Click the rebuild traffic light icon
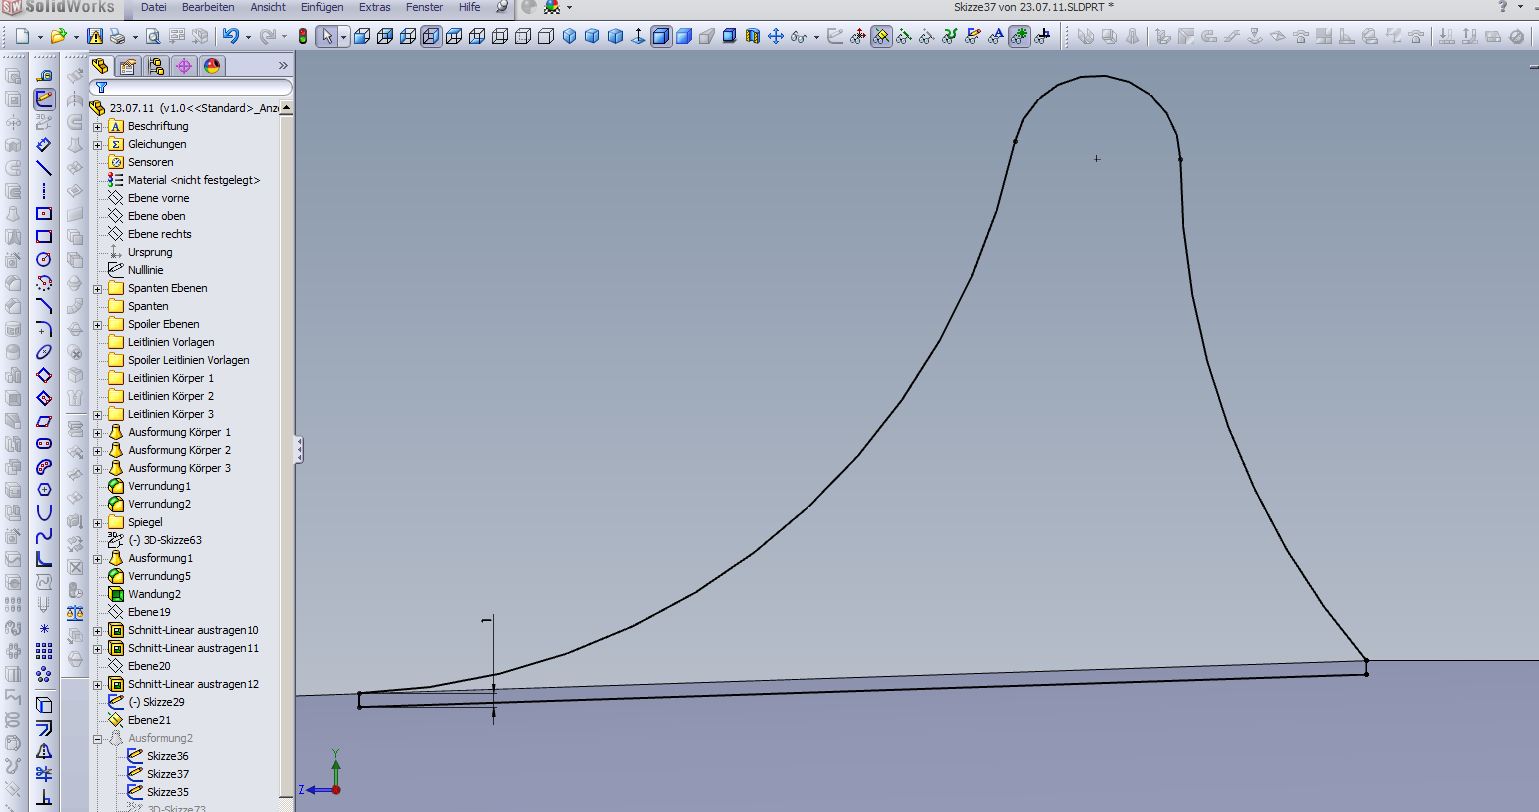Screen dimensions: 1539x812 [x=303, y=37]
